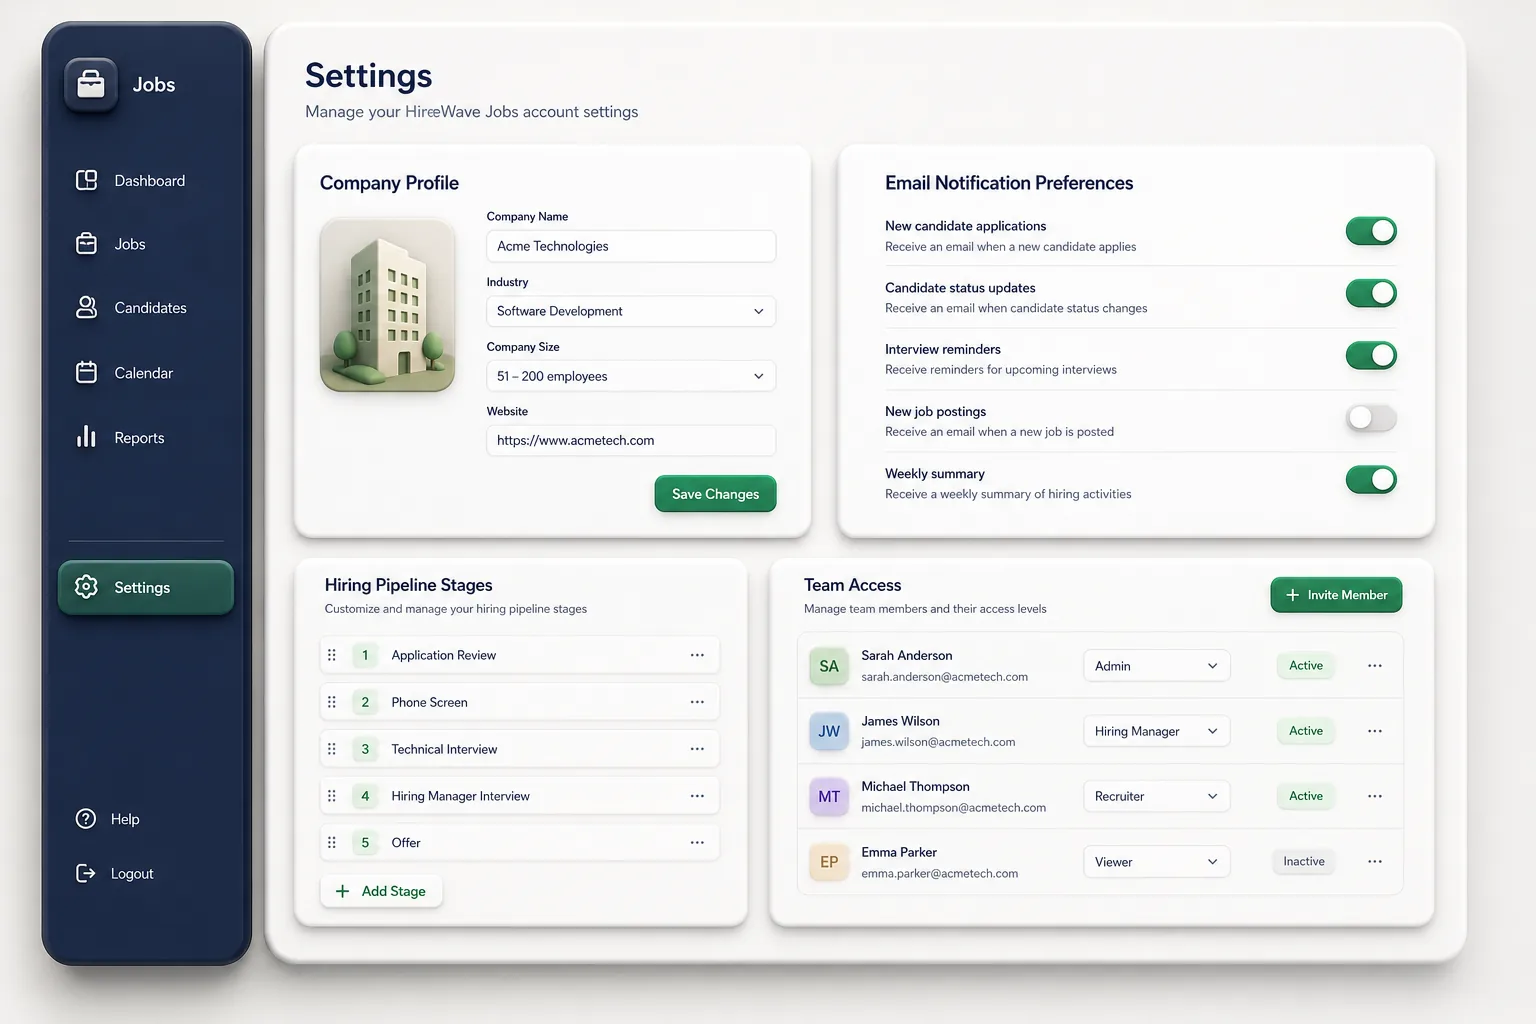Open more options for Hiring Manager Interview
The width and height of the screenshot is (1536, 1024).
click(x=697, y=796)
